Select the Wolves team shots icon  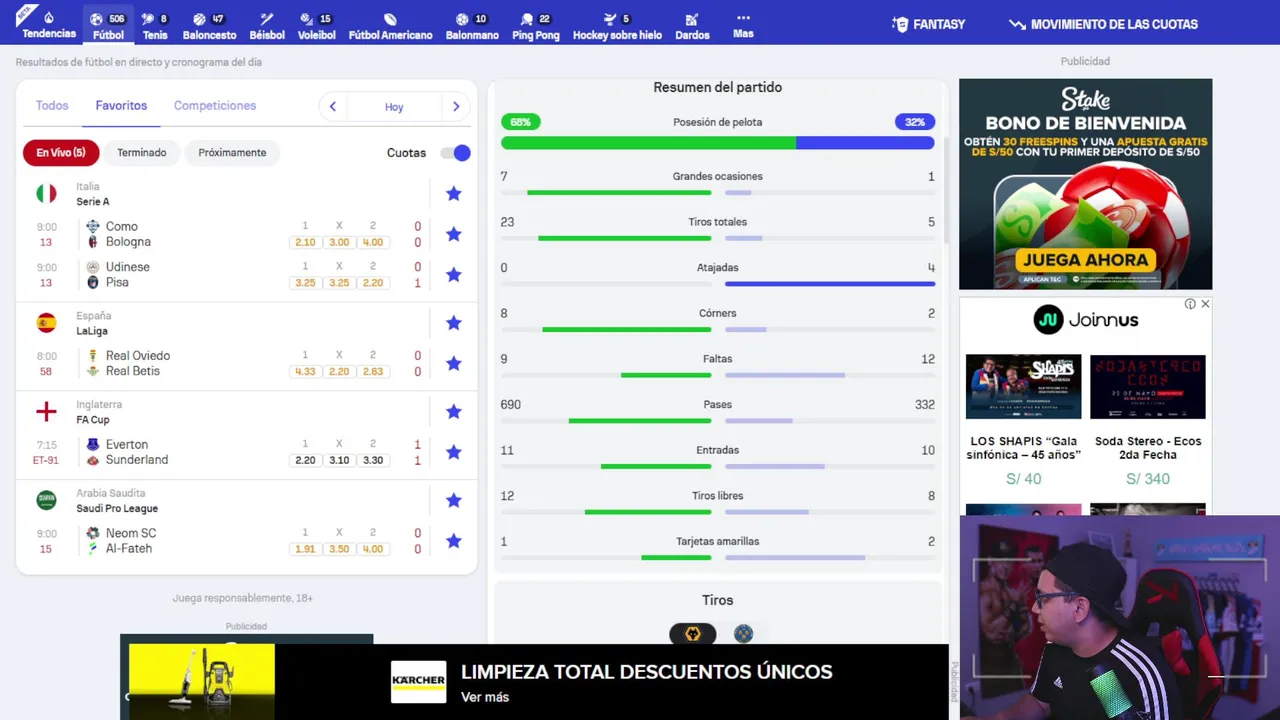(692, 634)
